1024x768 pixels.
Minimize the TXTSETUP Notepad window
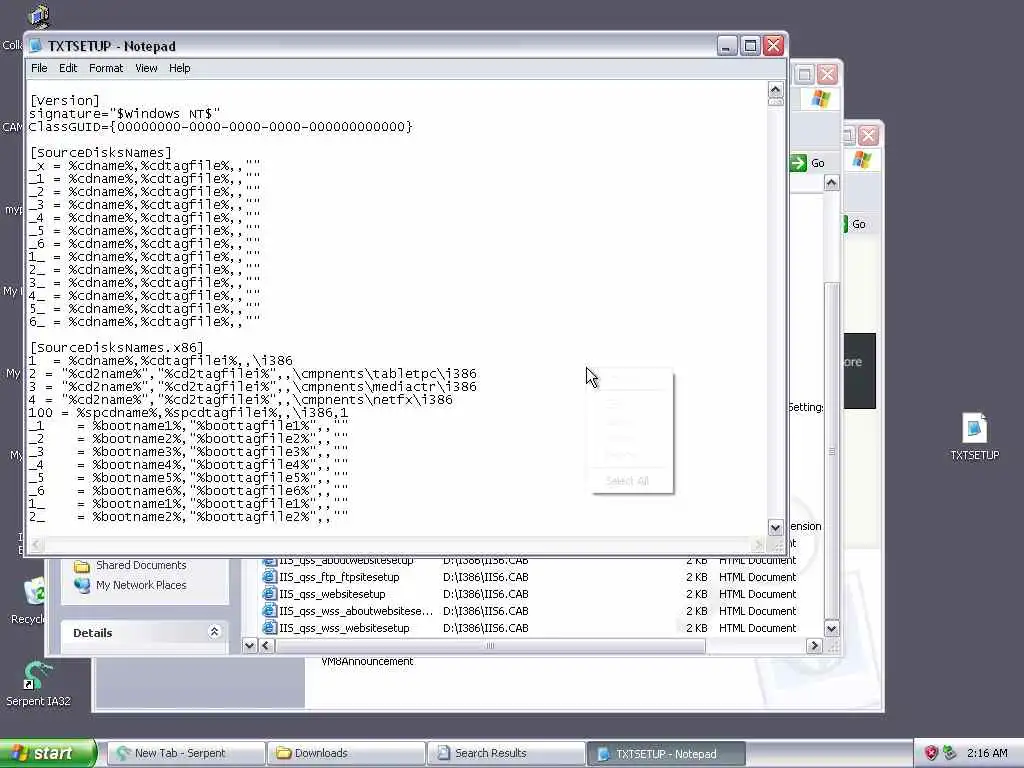(727, 46)
